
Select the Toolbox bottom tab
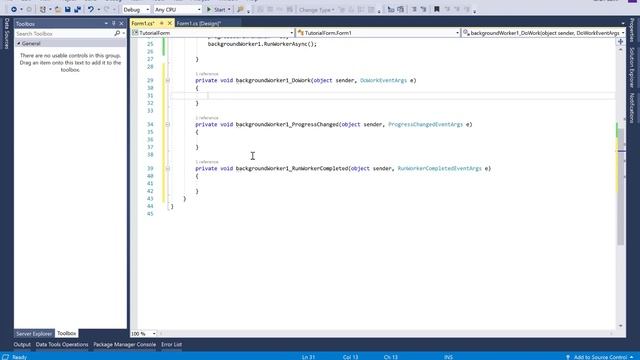click(x=66, y=333)
